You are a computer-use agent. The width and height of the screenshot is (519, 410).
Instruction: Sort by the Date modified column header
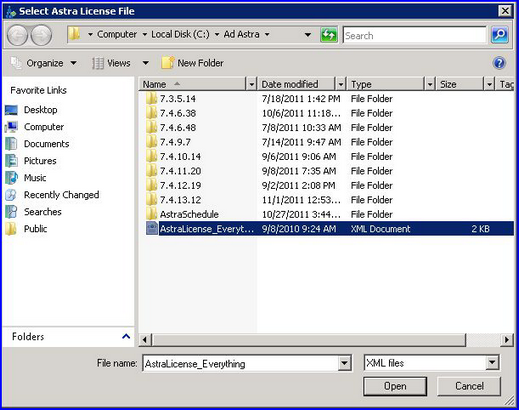click(x=297, y=84)
